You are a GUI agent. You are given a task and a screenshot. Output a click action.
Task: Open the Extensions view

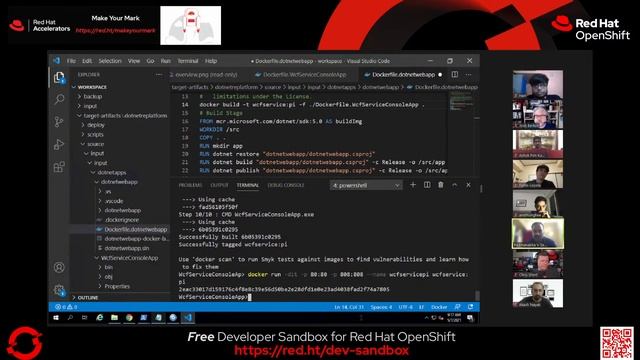point(59,167)
